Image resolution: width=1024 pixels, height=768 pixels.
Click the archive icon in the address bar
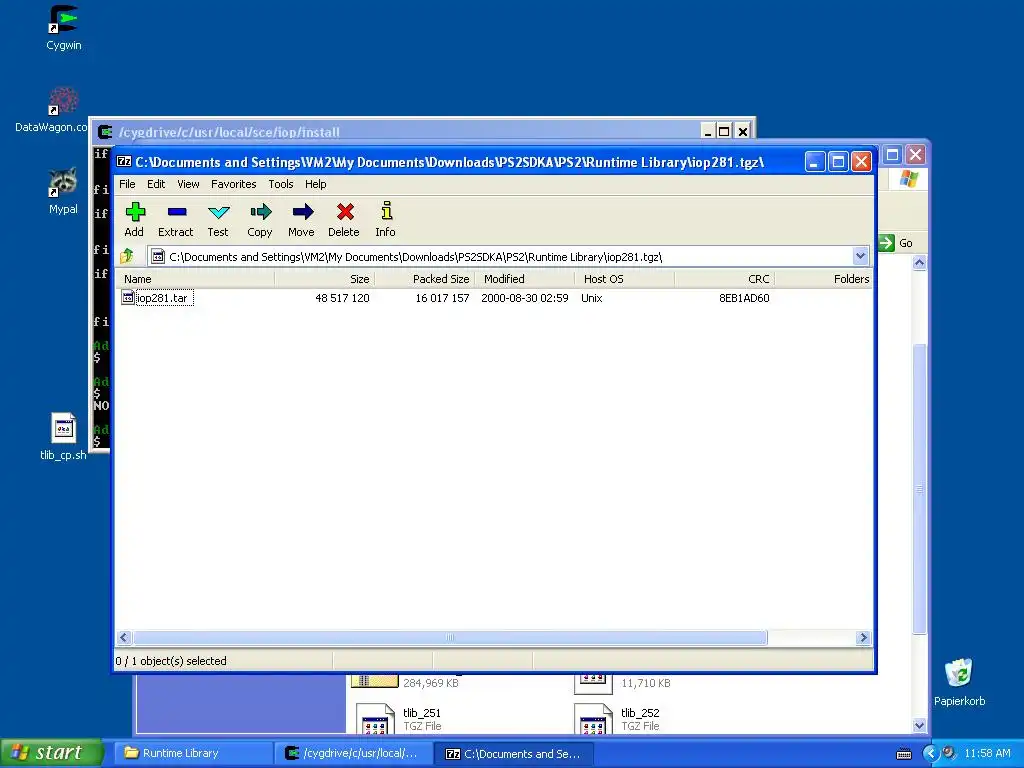(157, 257)
